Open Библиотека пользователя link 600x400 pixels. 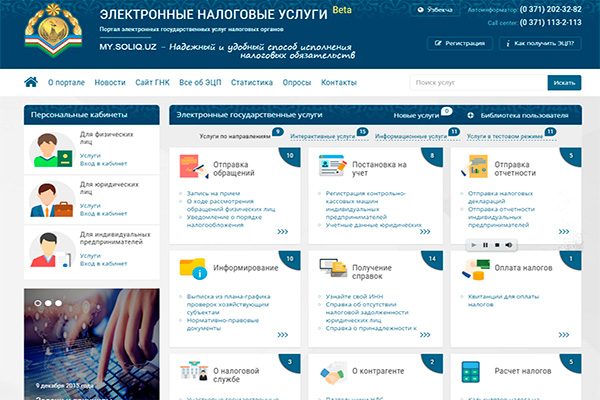click(x=524, y=115)
